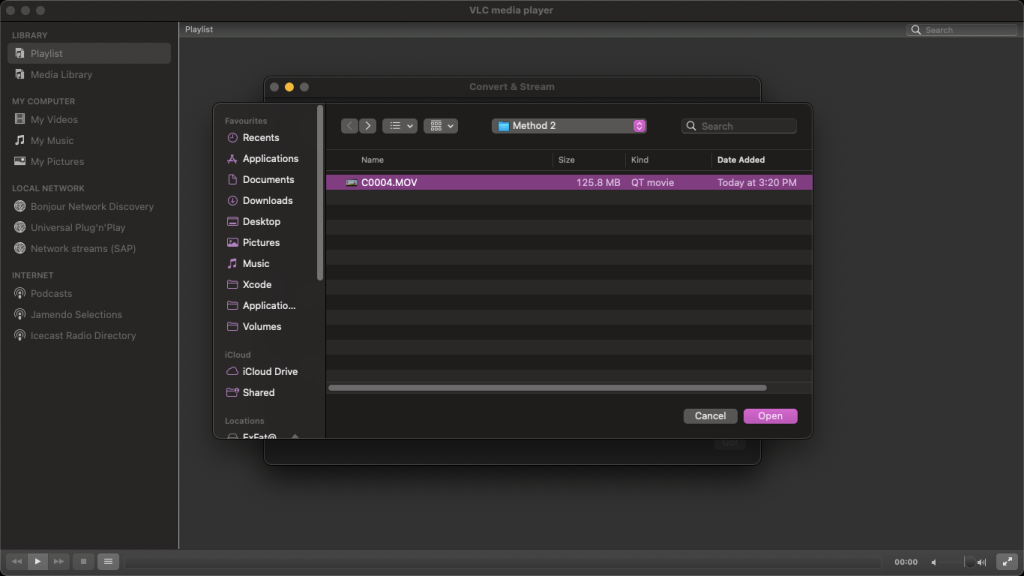Click the back navigation arrow in file dialog
Image resolution: width=1024 pixels, height=576 pixels.
click(x=349, y=125)
